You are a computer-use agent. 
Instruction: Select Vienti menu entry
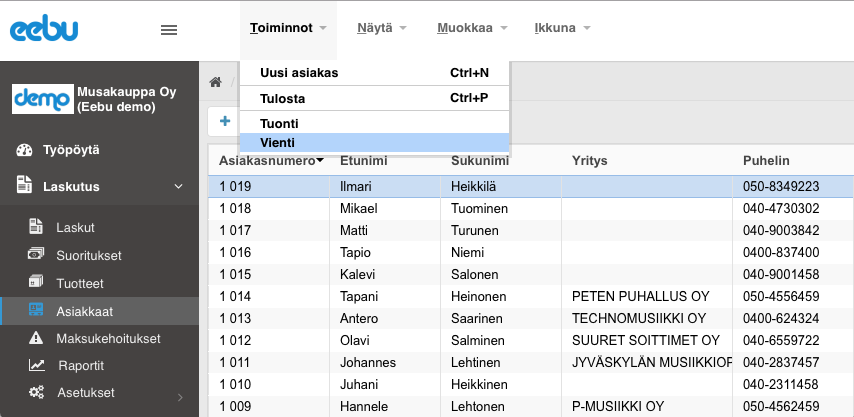374,143
